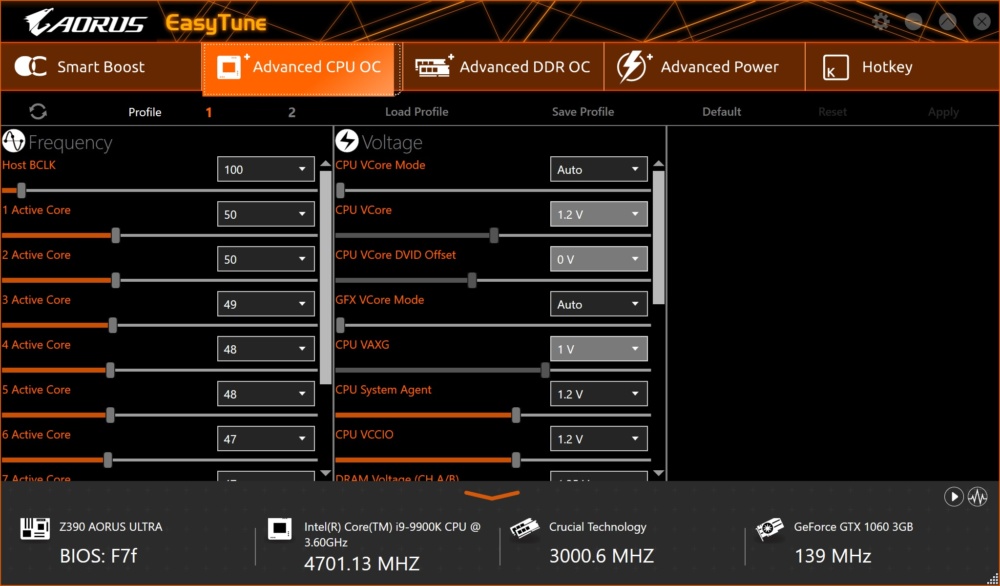Click the Smart Boost tab icon
This screenshot has width=1000, height=586.
click(31, 66)
